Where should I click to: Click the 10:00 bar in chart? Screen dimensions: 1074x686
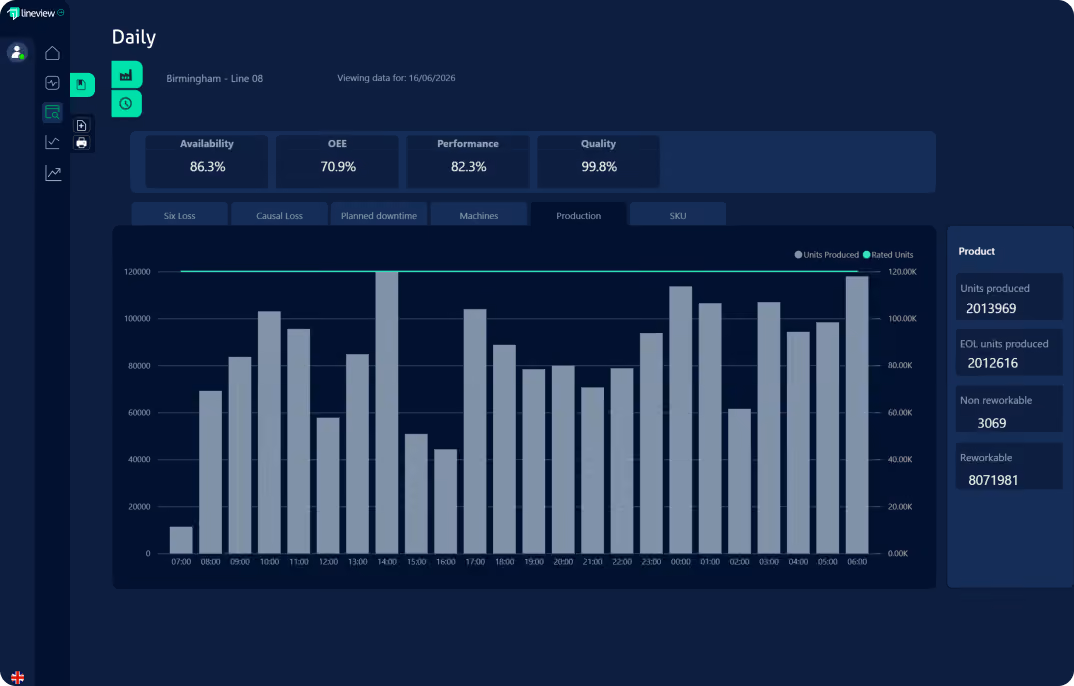tap(269, 432)
